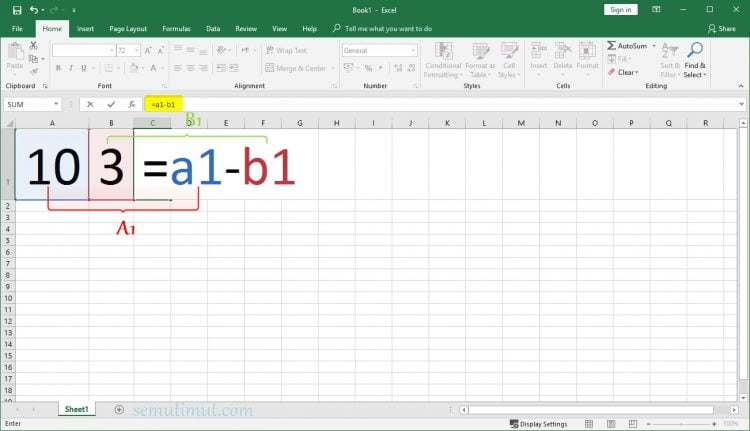
Task: Open the General number format dropdown
Action: (413, 50)
